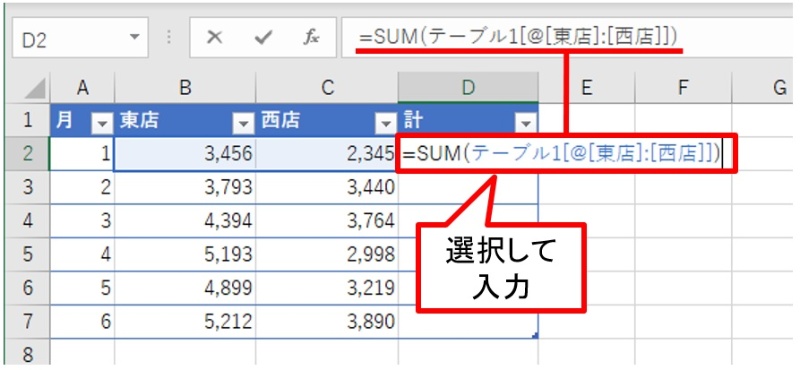Viewport: 800px width, 370px height.
Task: Click cell containing 2,998
Action: (327, 255)
